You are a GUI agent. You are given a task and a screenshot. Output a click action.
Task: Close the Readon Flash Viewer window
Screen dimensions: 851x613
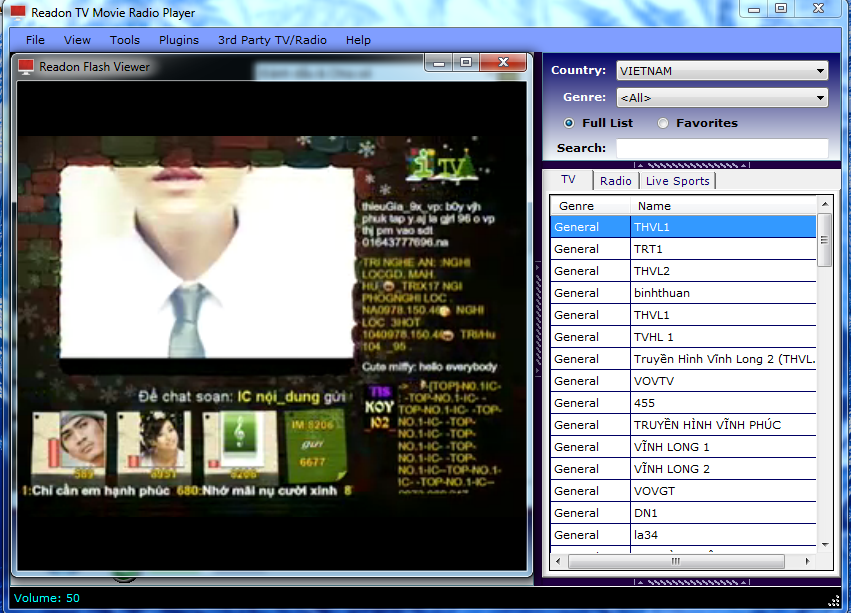503,62
